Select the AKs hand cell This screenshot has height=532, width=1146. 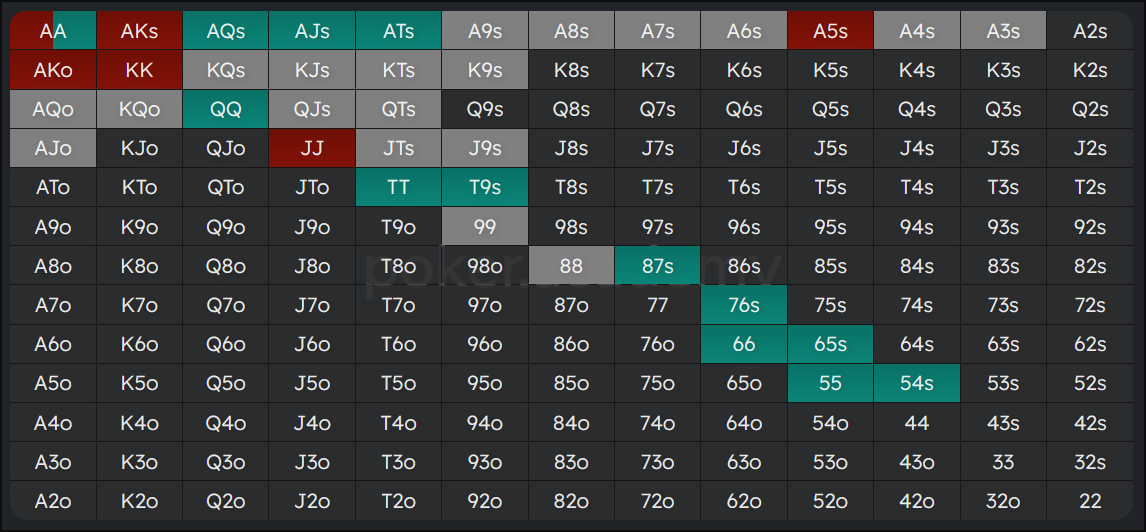139,31
